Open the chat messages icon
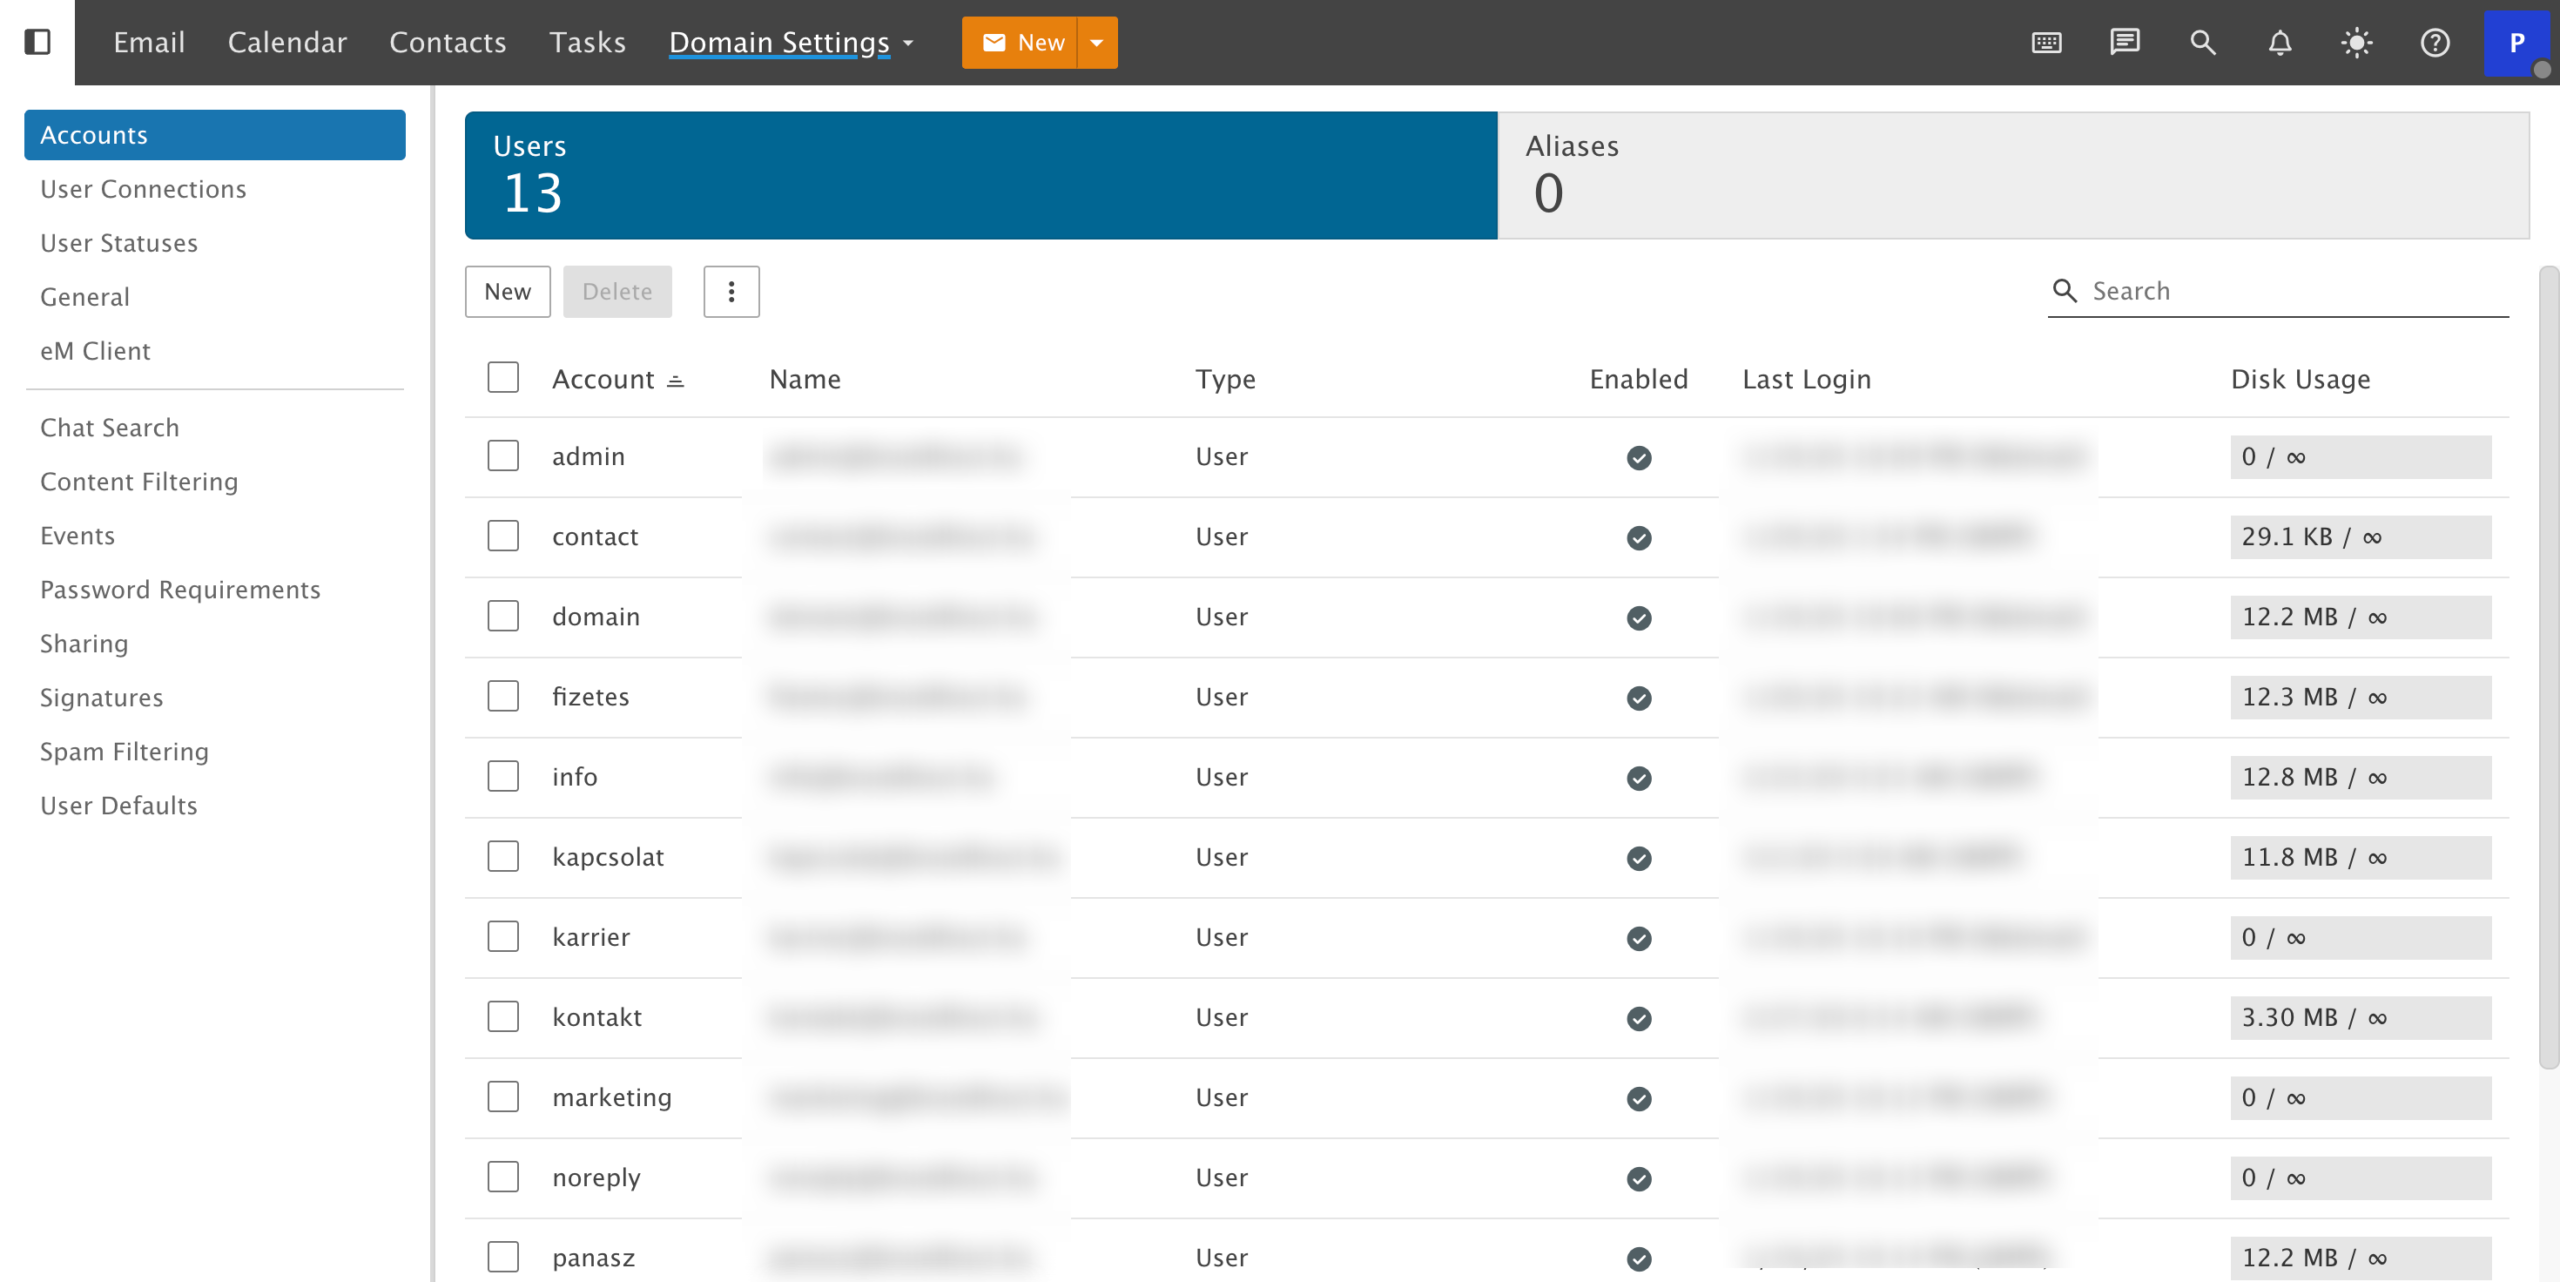This screenshot has width=2560, height=1282. (2124, 42)
